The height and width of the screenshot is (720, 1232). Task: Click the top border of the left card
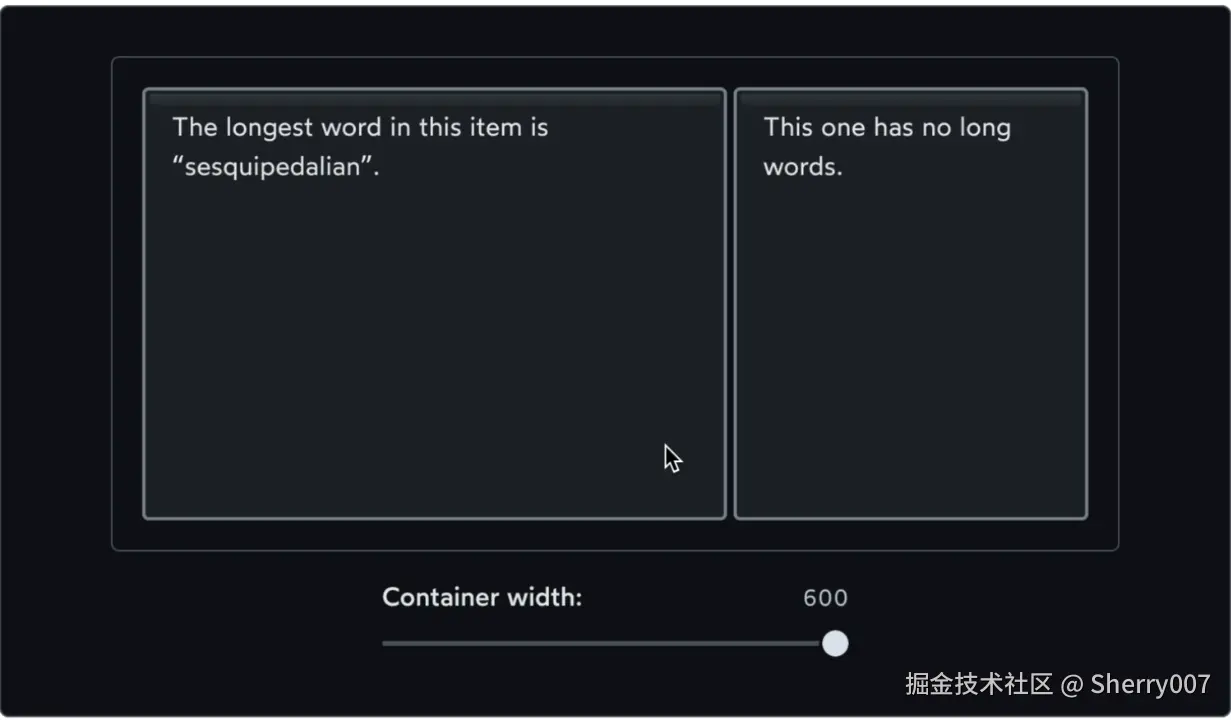coord(435,90)
